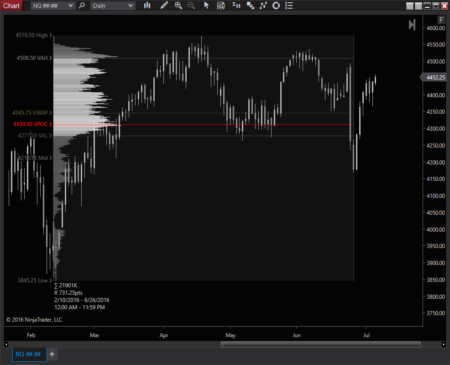Open the properties list icon
Image resolution: width=450 pixels, height=365 pixels.
[289, 6]
